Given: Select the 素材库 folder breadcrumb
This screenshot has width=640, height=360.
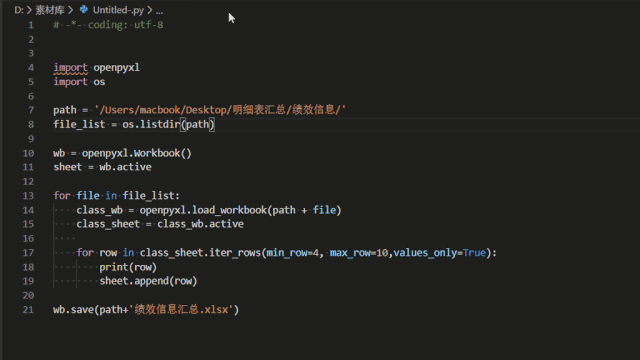Looking at the screenshot, I should pos(49,10).
